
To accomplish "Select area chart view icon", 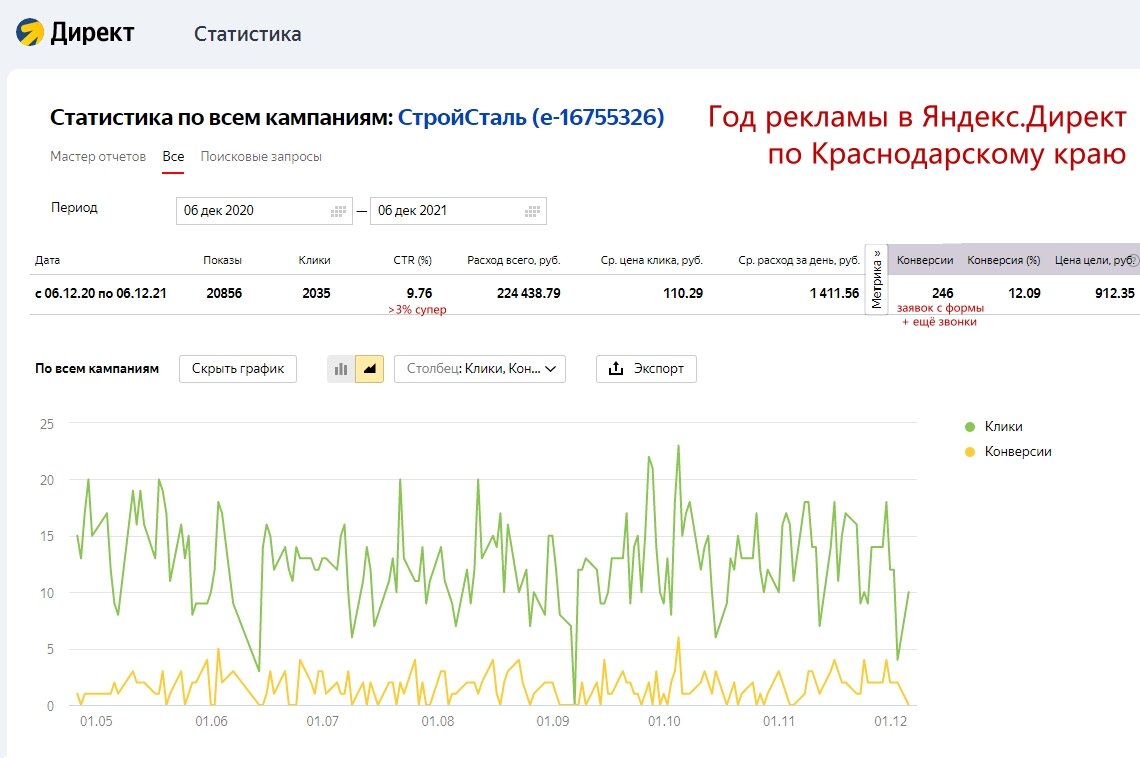I will tap(369, 369).
